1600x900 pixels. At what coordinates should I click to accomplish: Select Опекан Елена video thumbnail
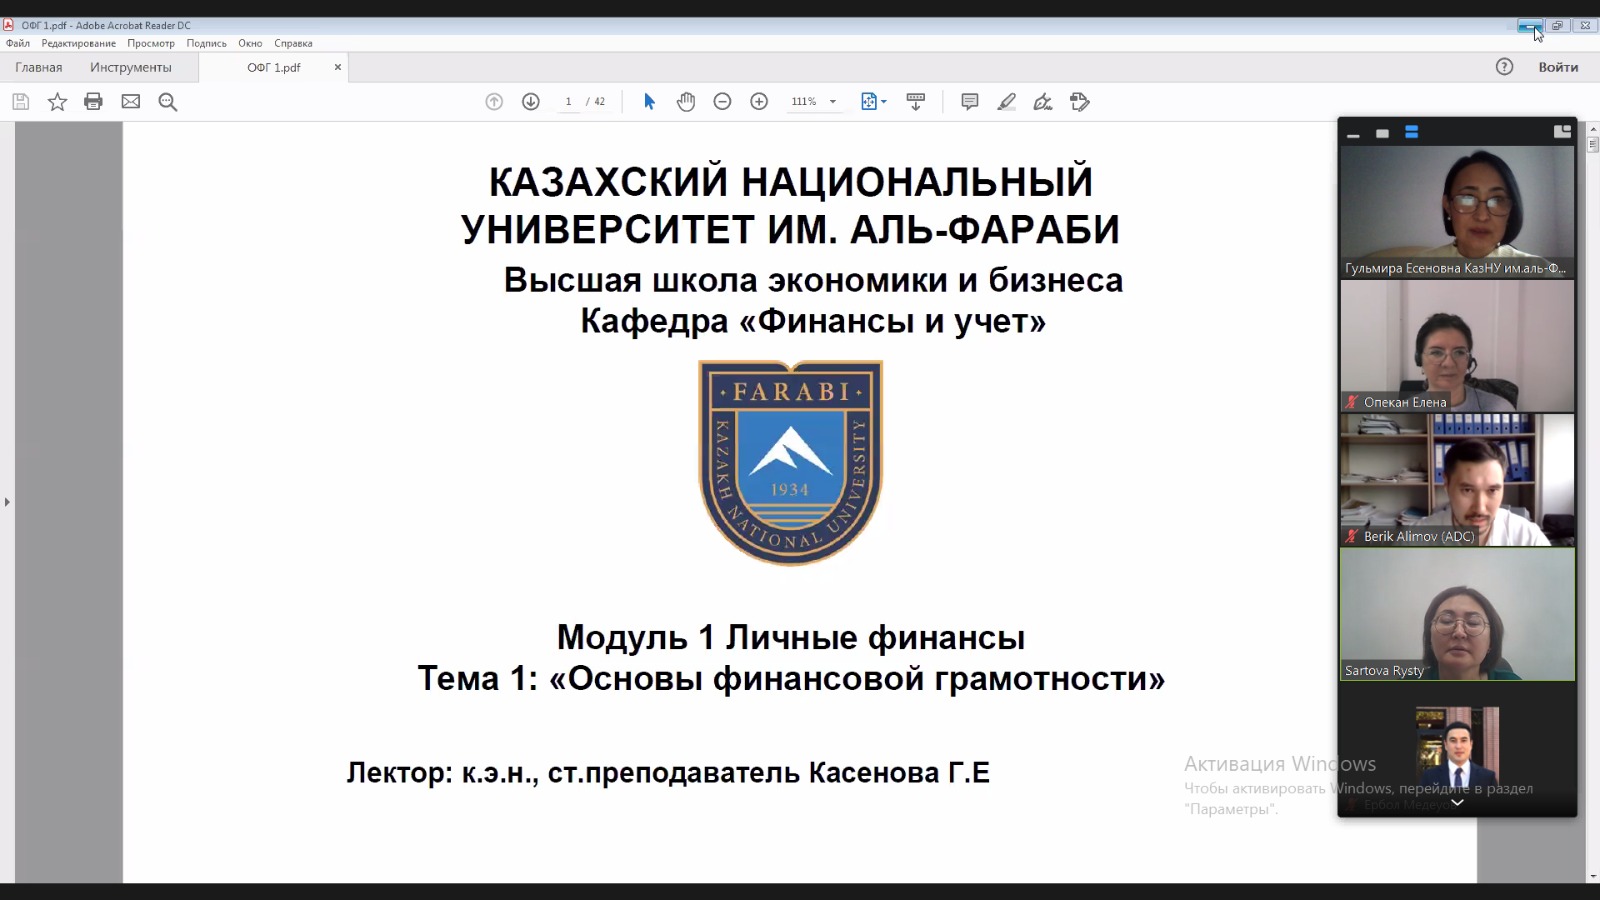coord(1457,346)
